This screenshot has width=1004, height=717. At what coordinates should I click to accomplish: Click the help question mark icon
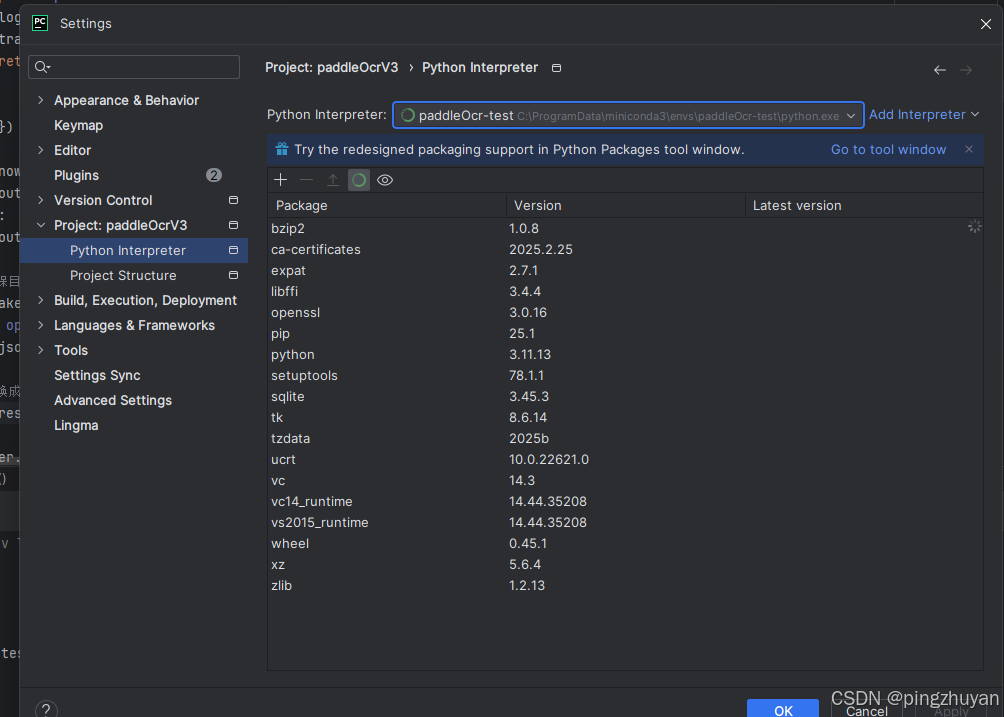click(46, 709)
